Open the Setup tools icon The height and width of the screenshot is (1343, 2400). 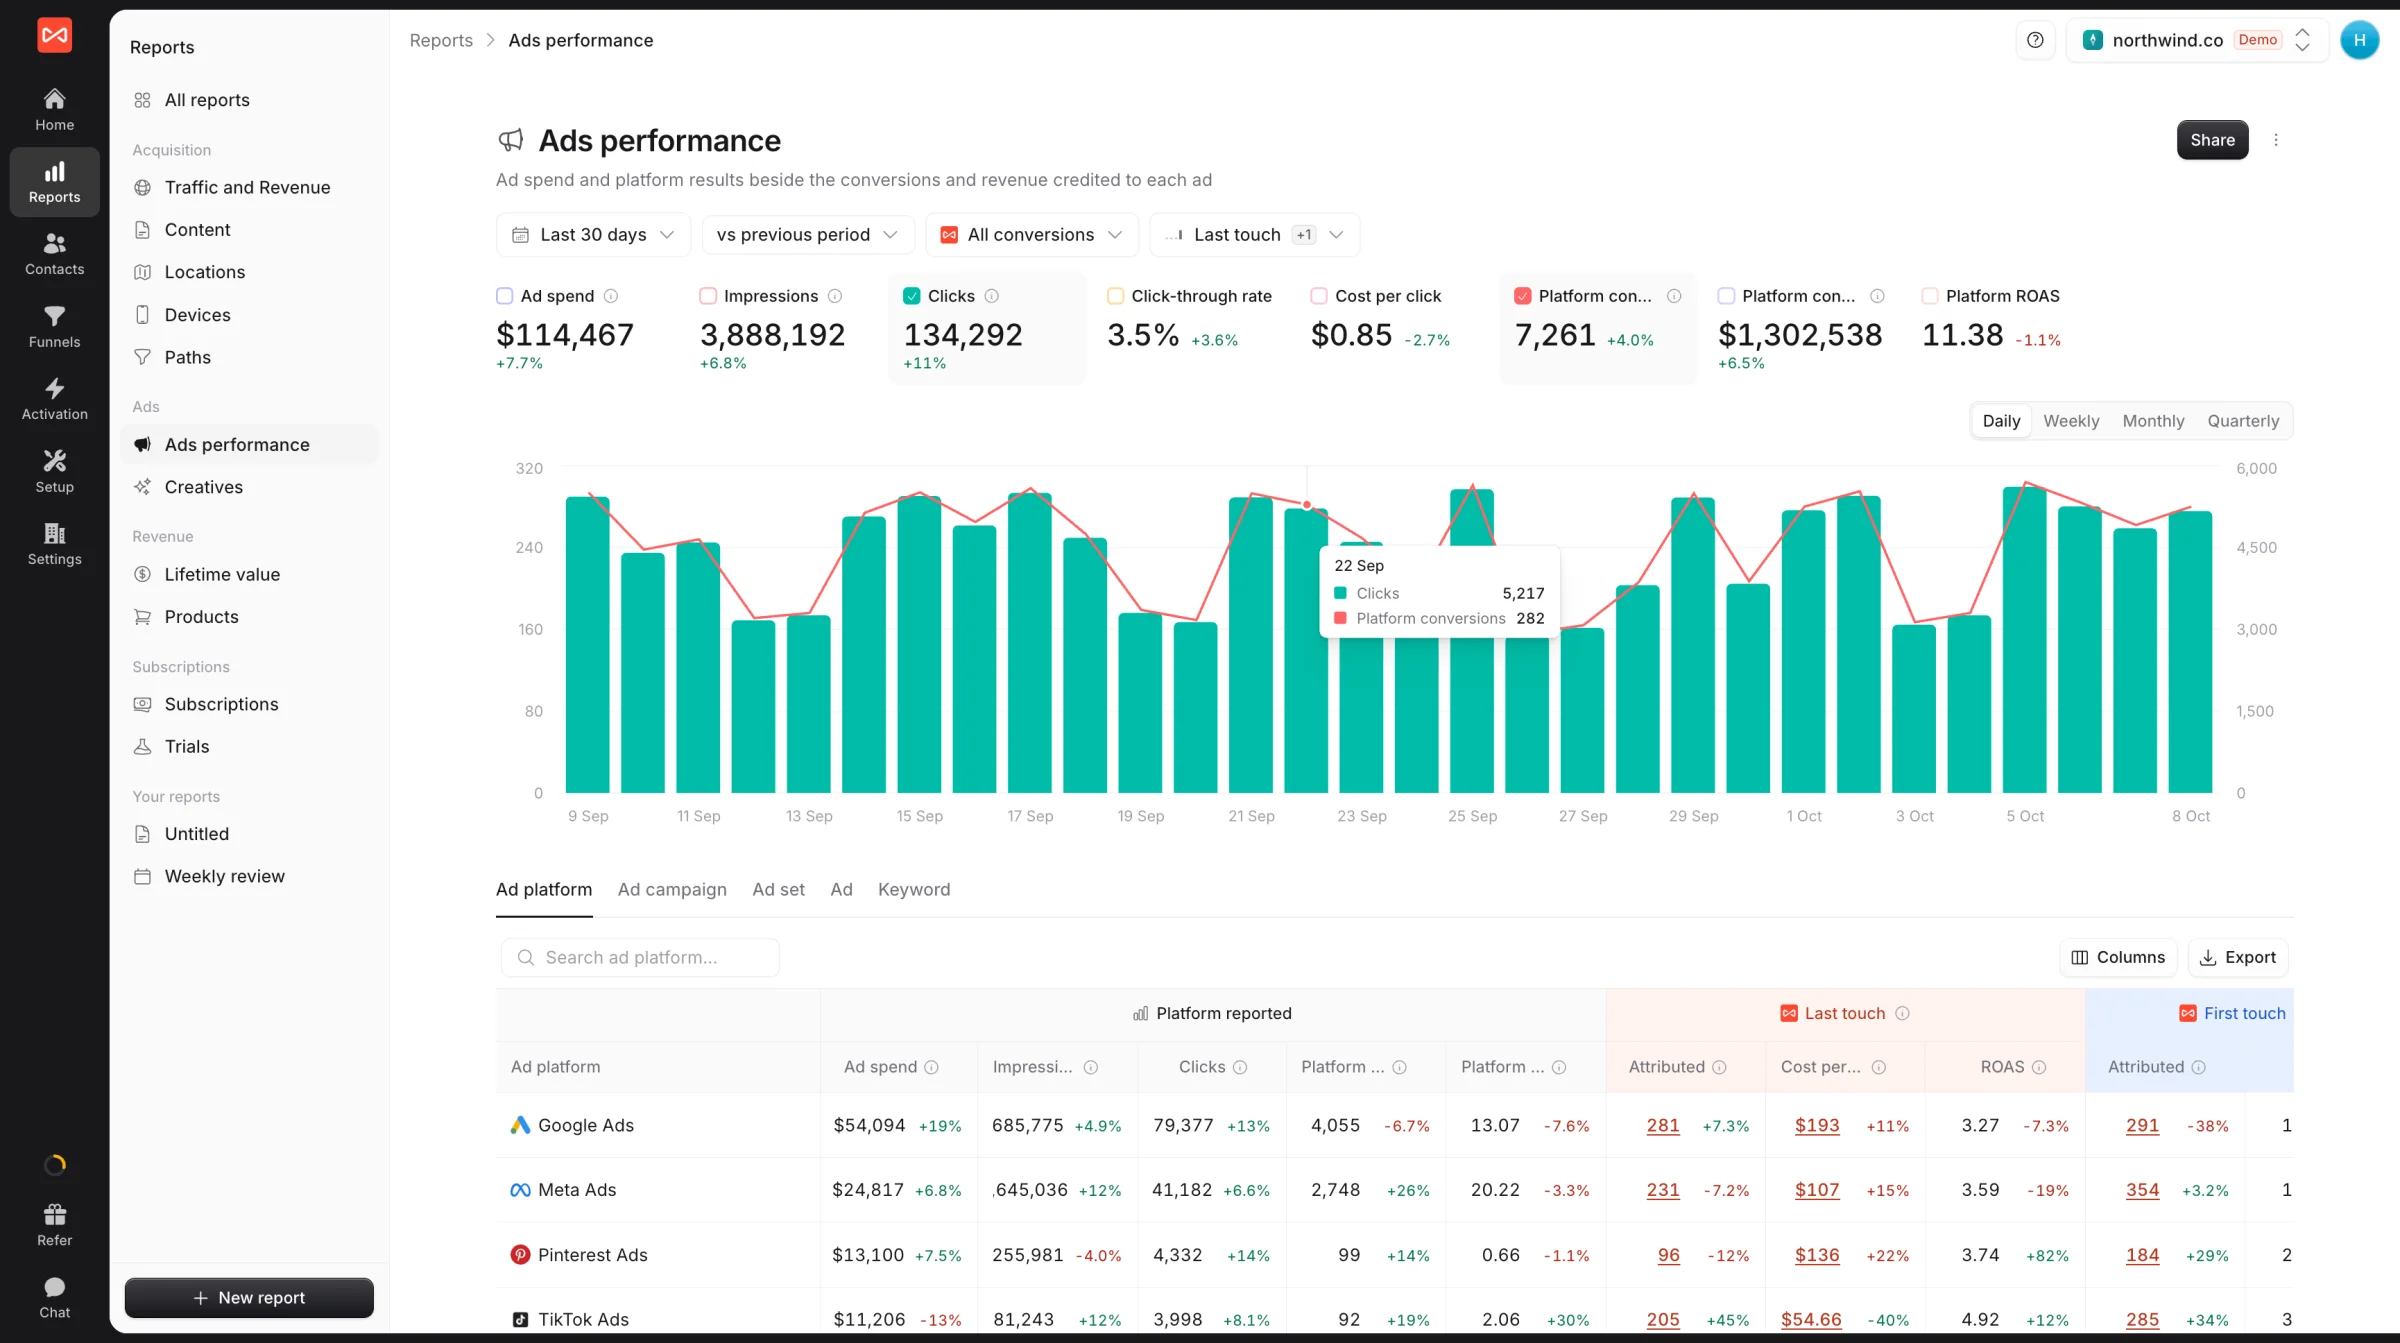pyautogui.click(x=54, y=461)
